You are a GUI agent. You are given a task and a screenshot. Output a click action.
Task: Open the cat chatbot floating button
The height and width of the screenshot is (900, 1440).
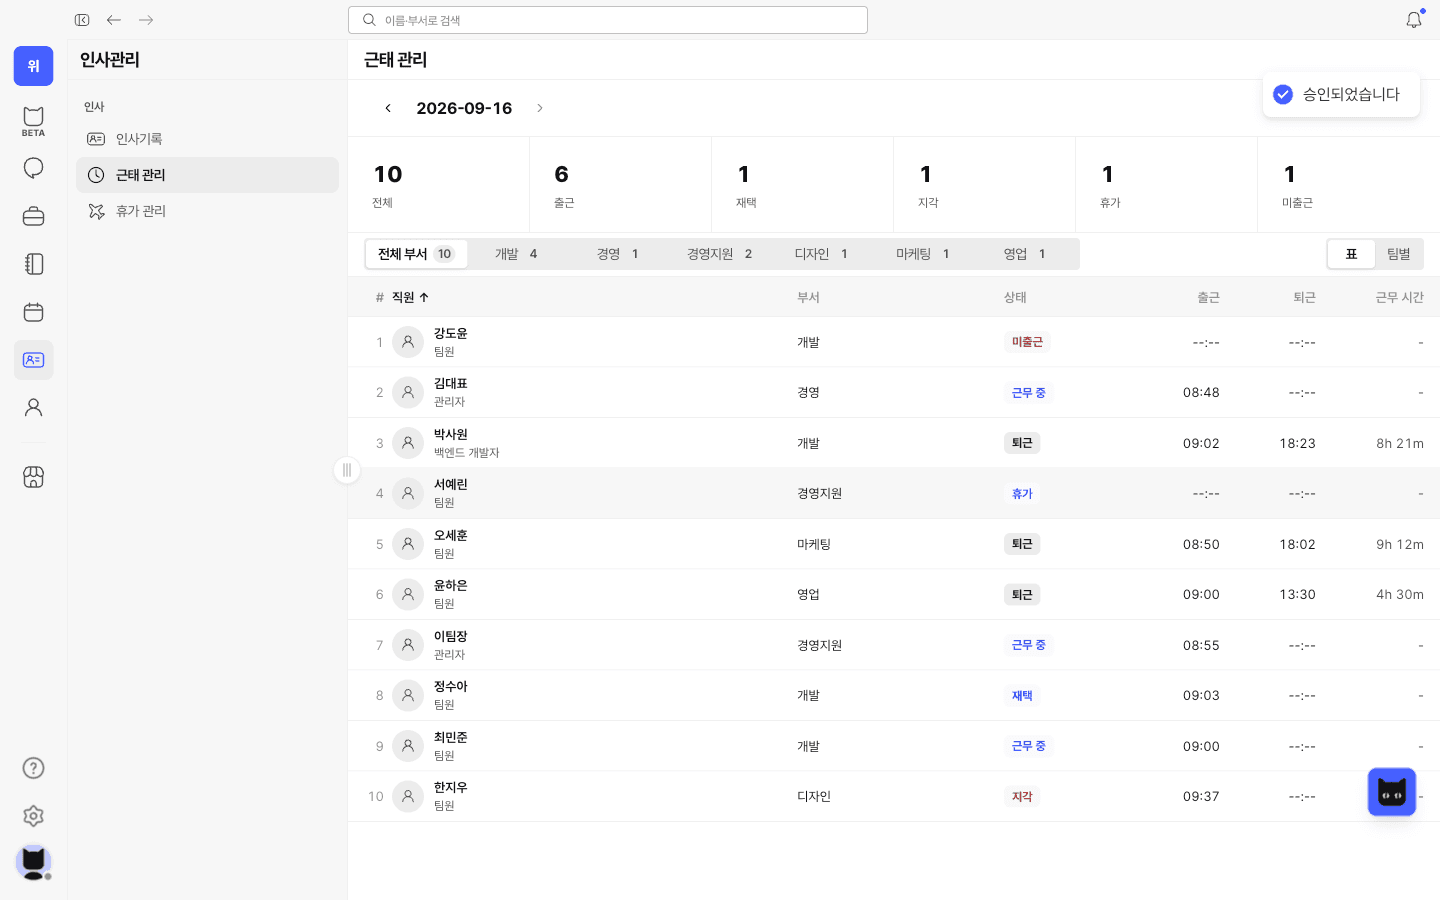point(1392,792)
